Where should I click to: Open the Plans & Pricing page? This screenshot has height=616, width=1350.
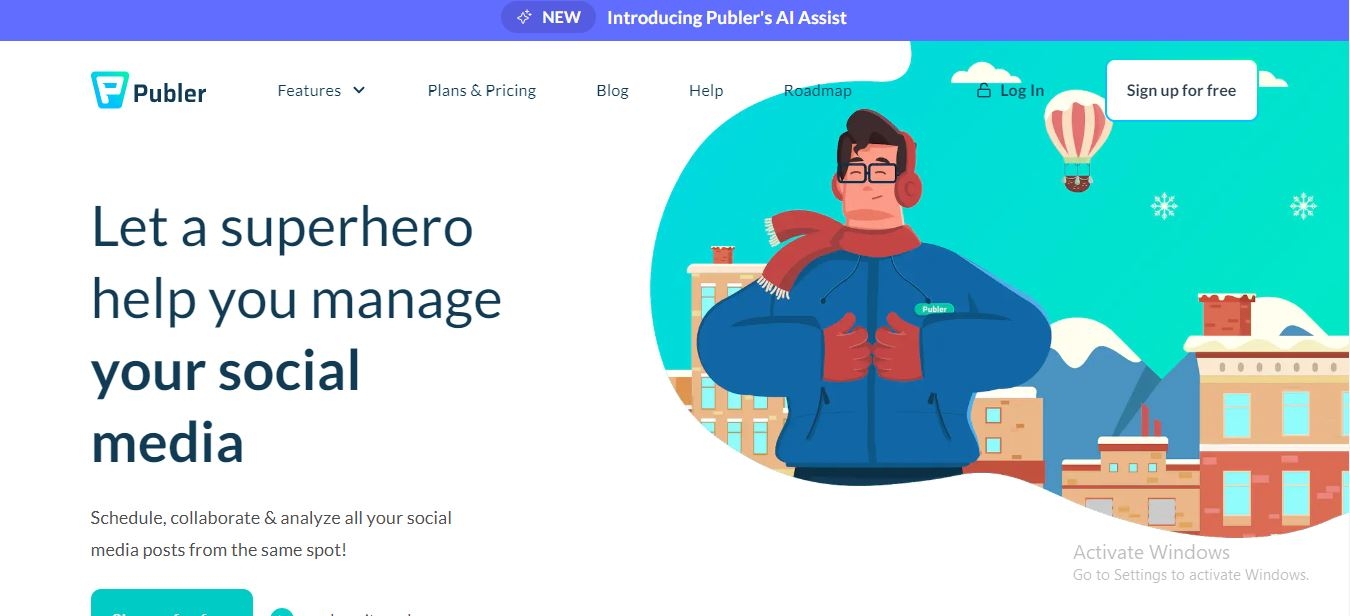click(x=482, y=90)
